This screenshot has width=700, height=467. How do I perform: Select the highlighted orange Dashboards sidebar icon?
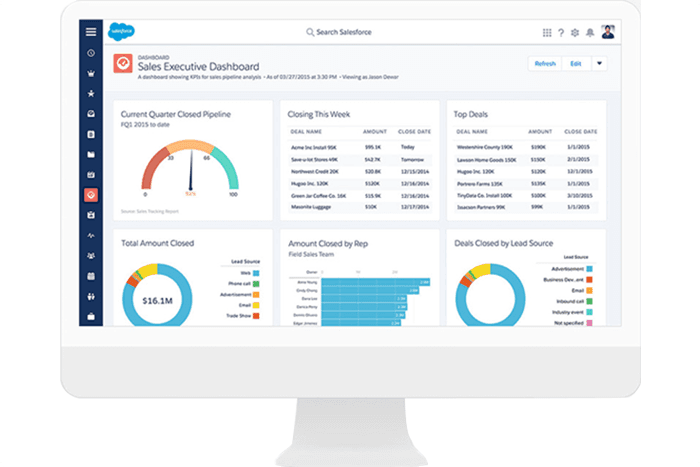91,195
